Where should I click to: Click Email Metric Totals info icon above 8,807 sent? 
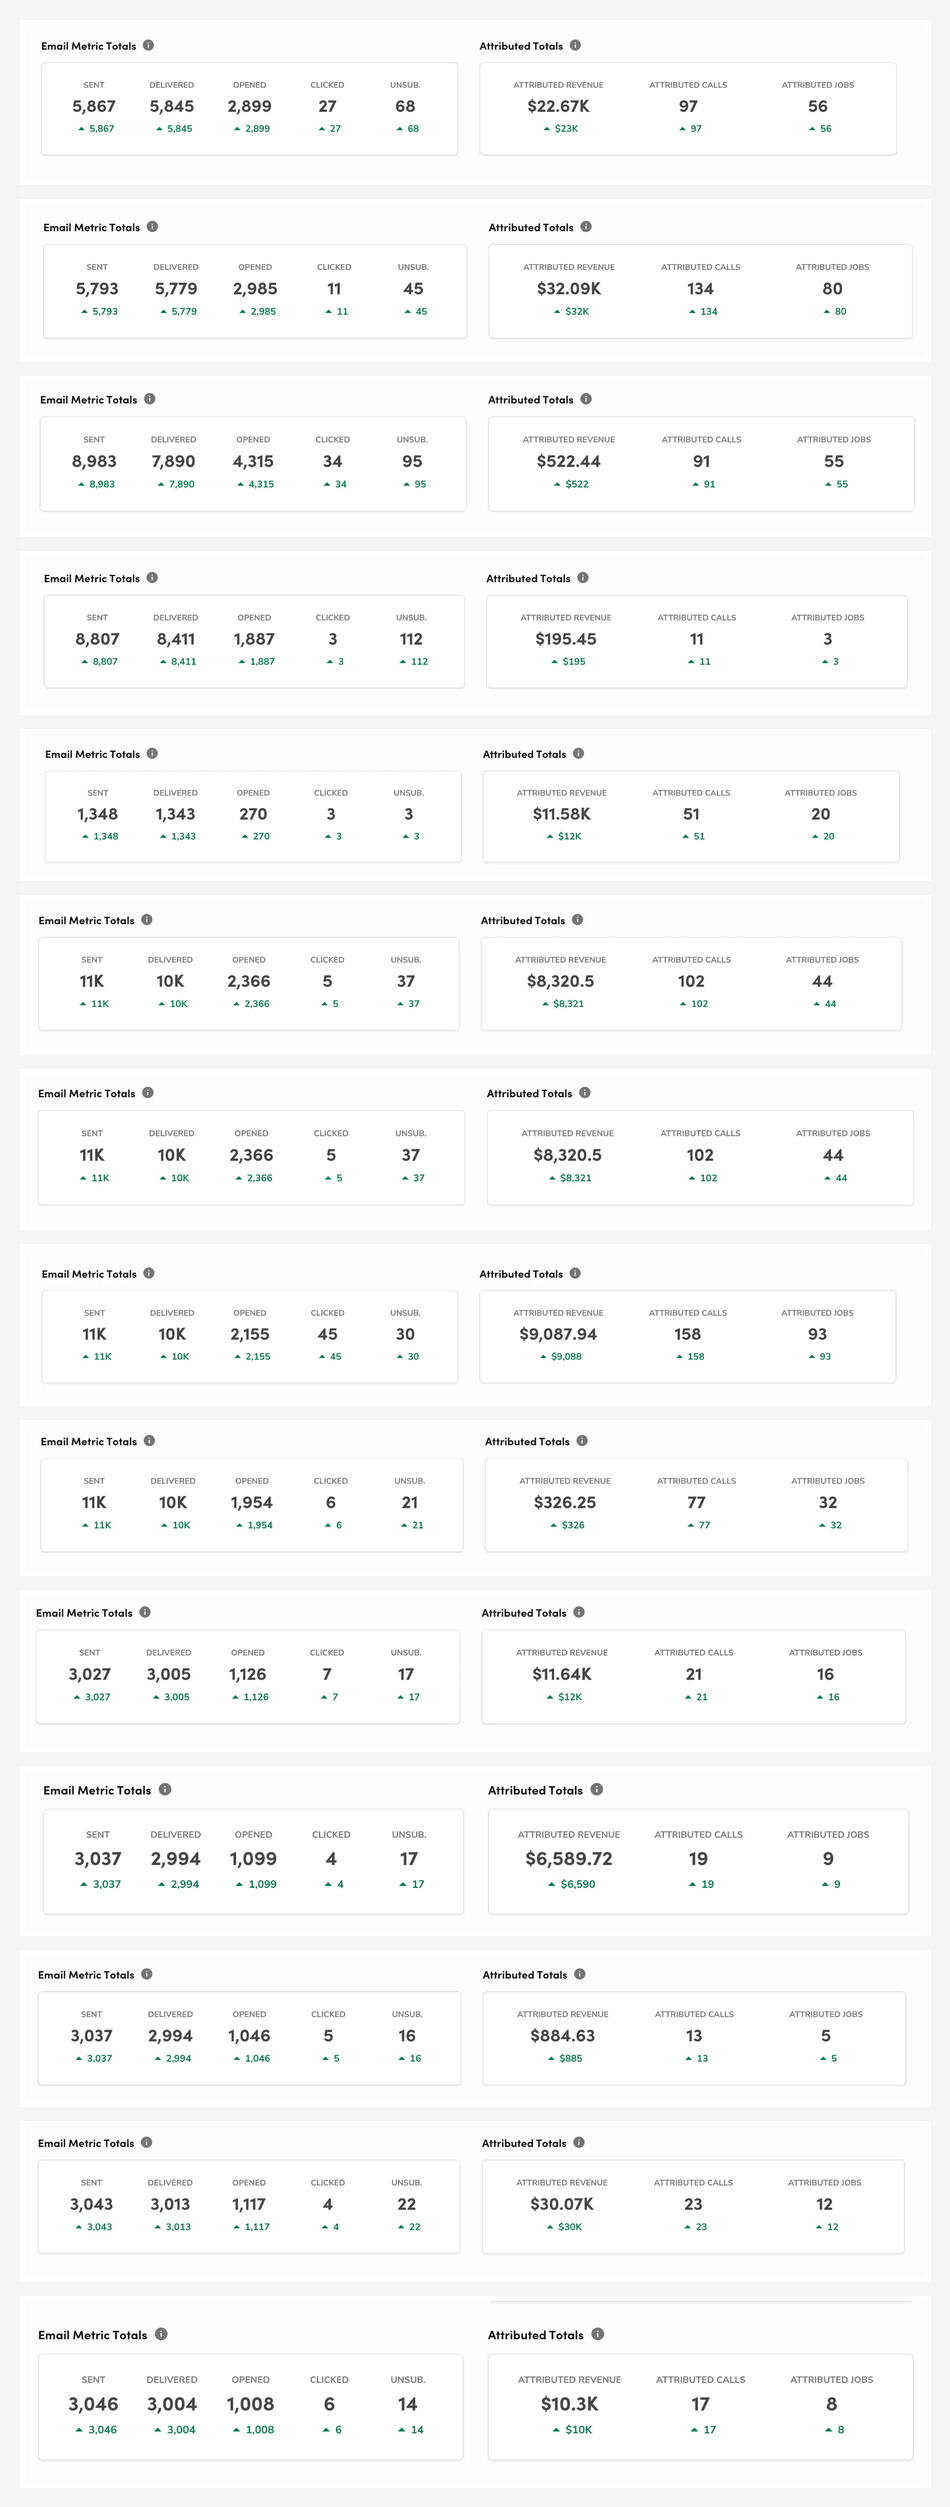pos(152,578)
